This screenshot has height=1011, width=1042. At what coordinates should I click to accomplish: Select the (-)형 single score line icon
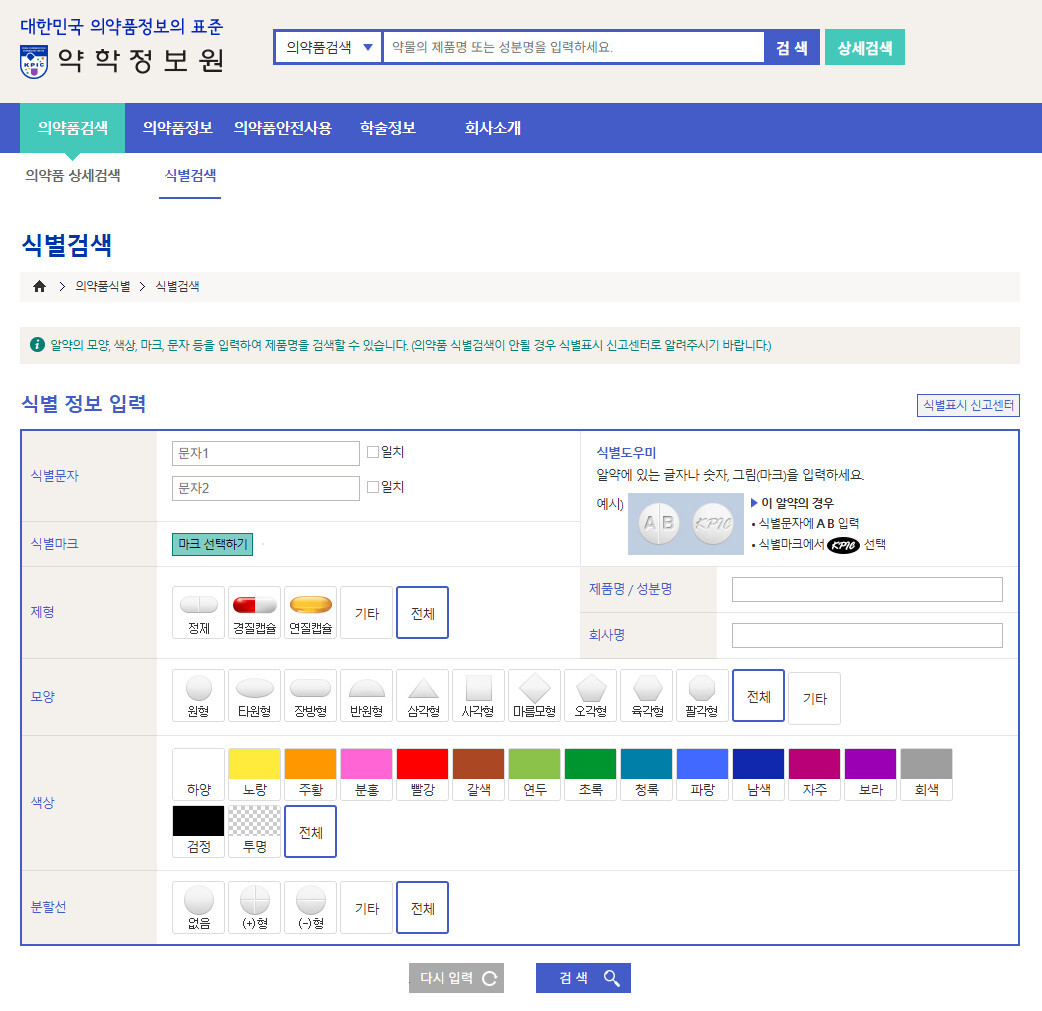(x=310, y=907)
